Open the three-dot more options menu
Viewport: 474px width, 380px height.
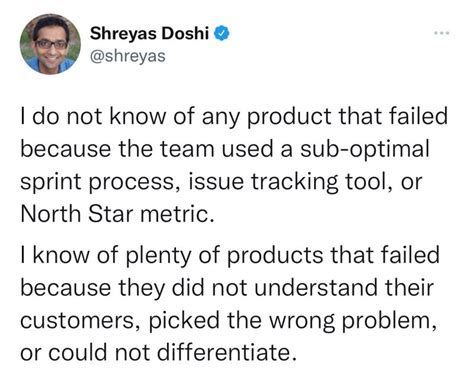point(442,33)
